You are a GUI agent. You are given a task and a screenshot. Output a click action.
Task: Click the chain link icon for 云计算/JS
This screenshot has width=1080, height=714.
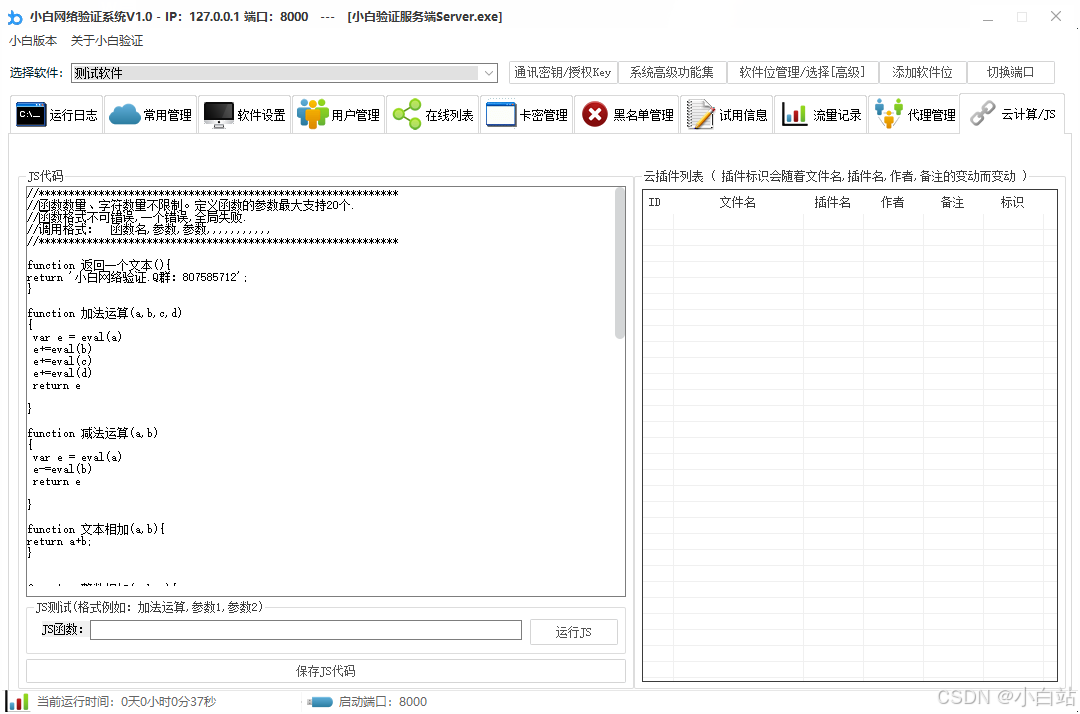(x=982, y=113)
